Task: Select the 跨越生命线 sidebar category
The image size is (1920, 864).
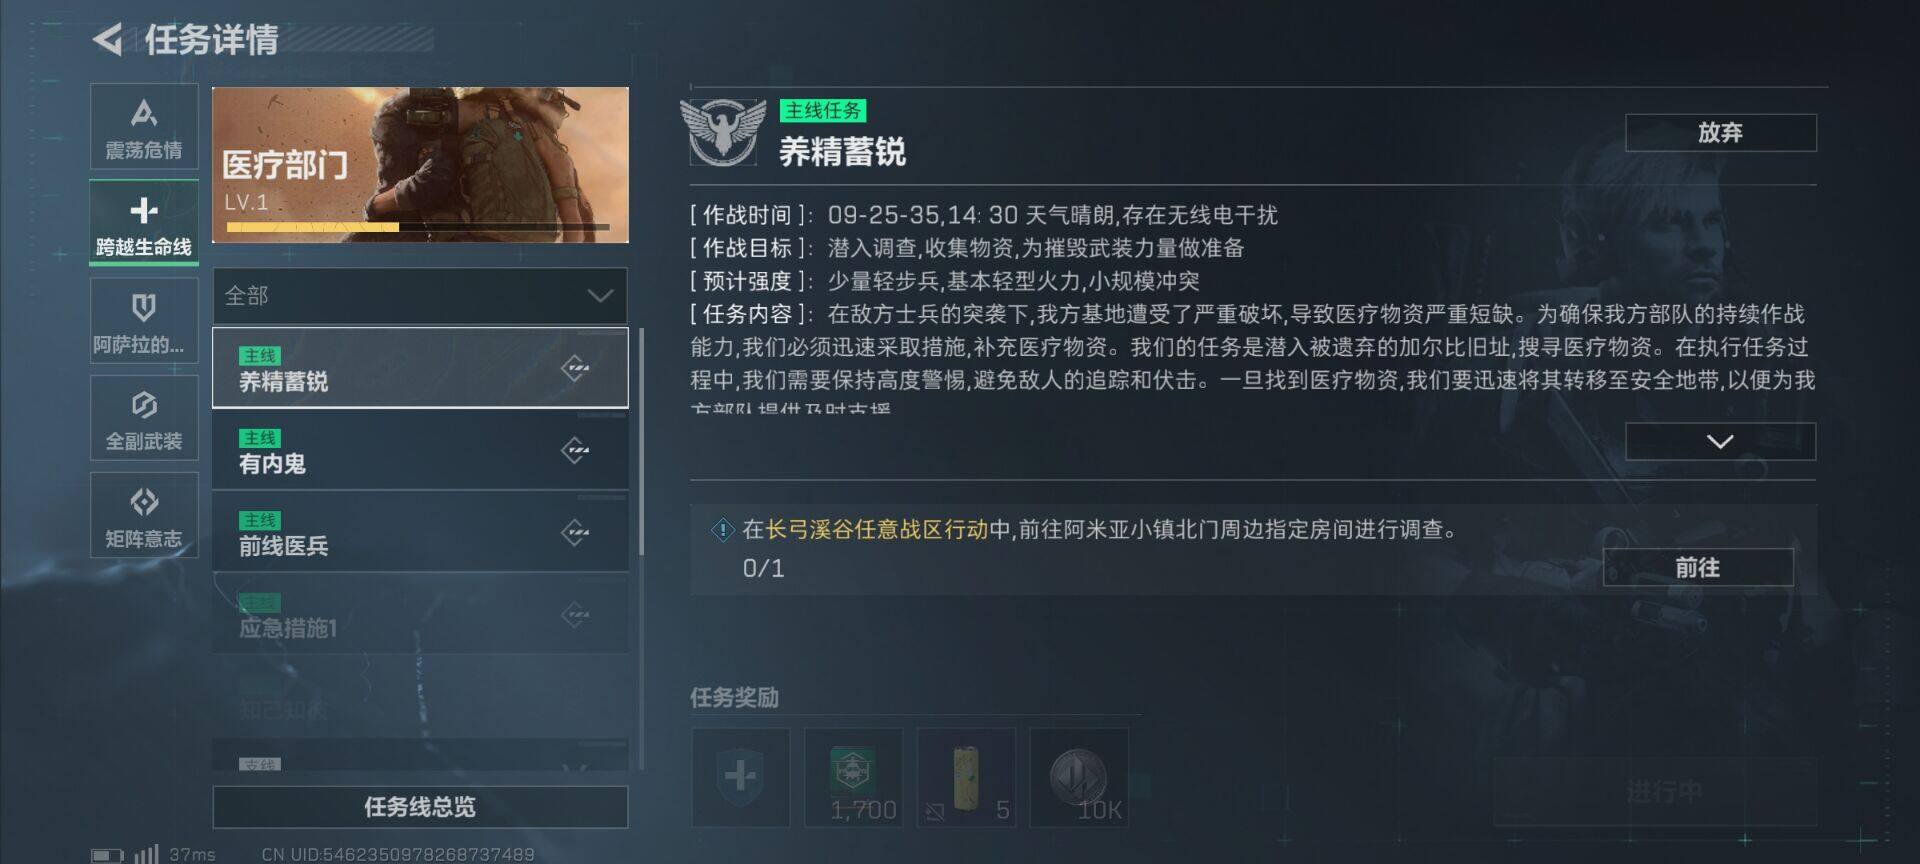Action: click(x=144, y=224)
